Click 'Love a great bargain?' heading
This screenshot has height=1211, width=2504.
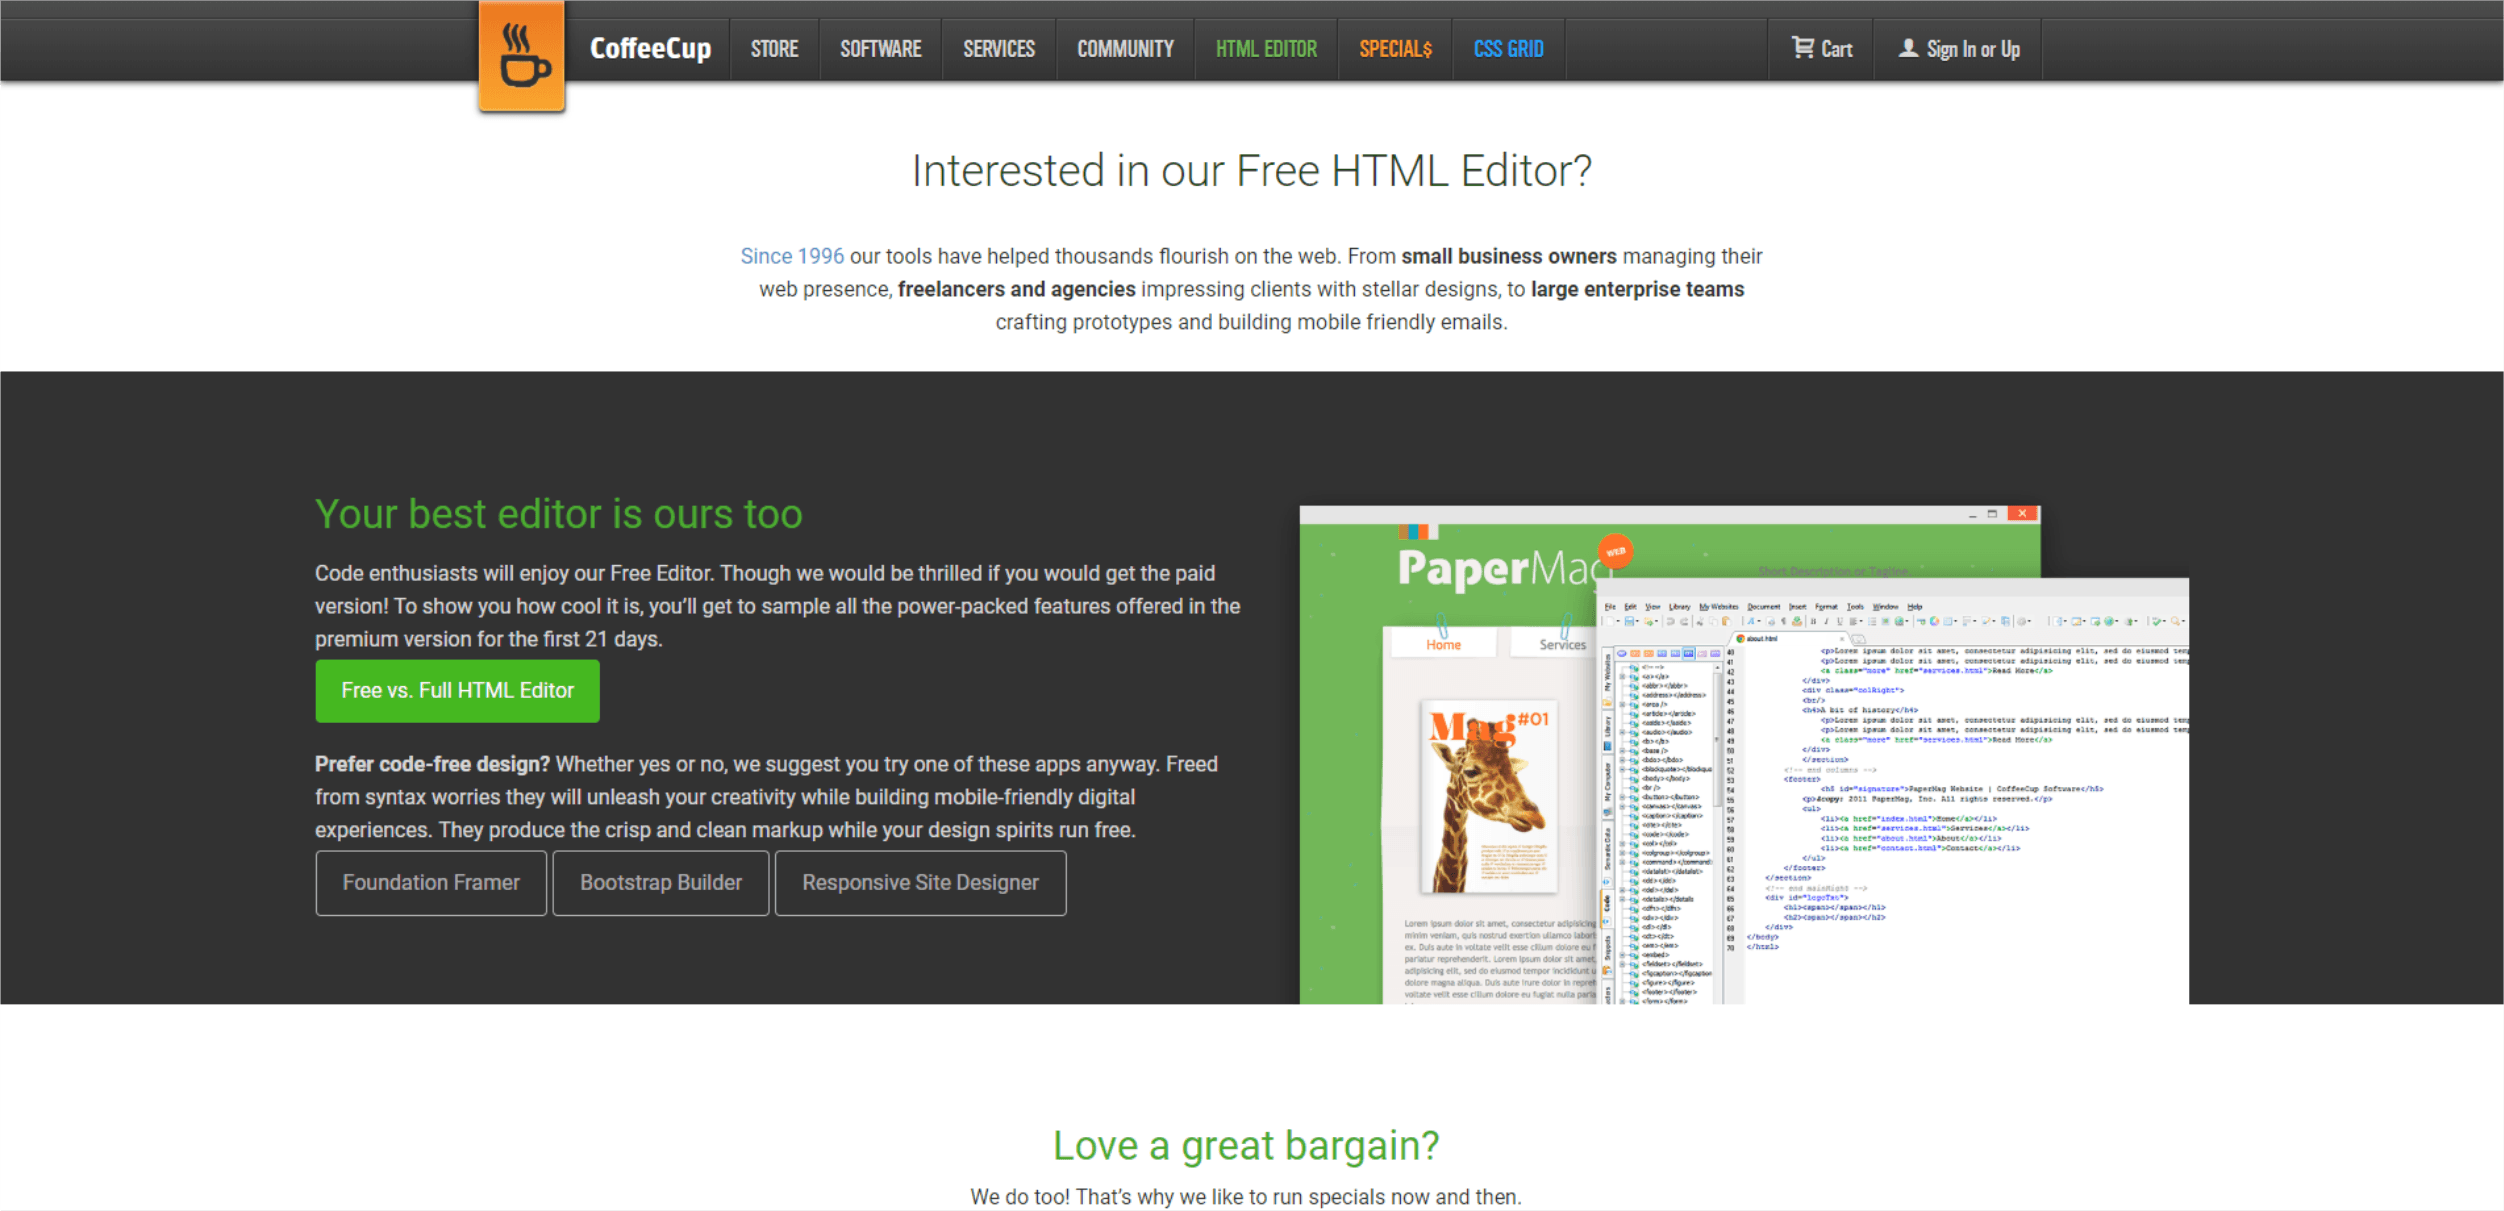1245,1146
